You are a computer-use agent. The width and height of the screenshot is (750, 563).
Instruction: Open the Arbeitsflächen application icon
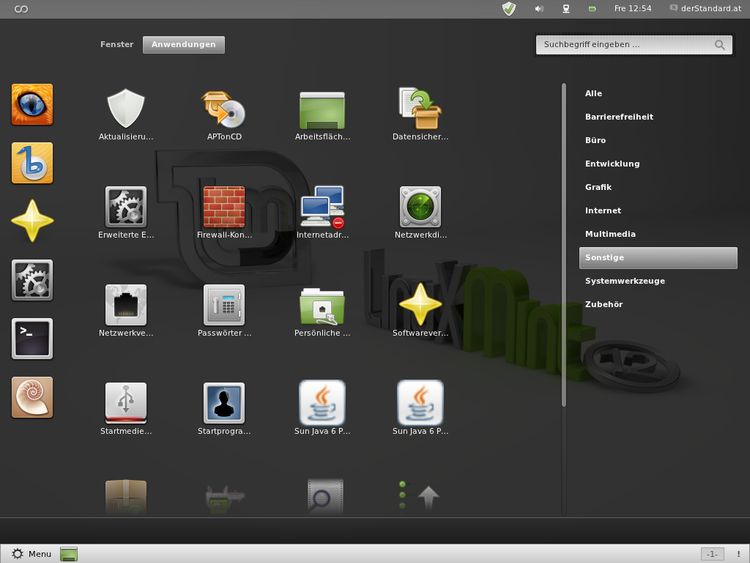click(x=322, y=109)
